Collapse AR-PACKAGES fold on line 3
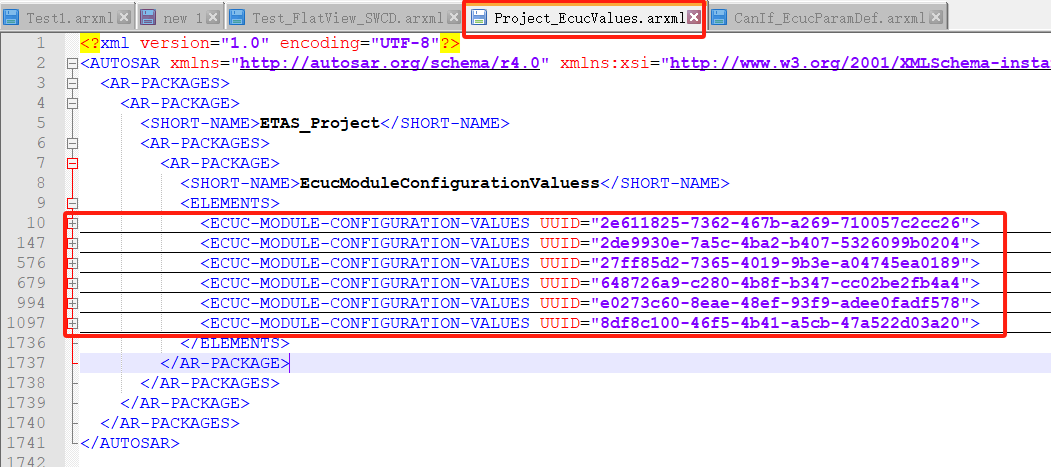This screenshot has width=1051, height=467. (x=72, y=84)
